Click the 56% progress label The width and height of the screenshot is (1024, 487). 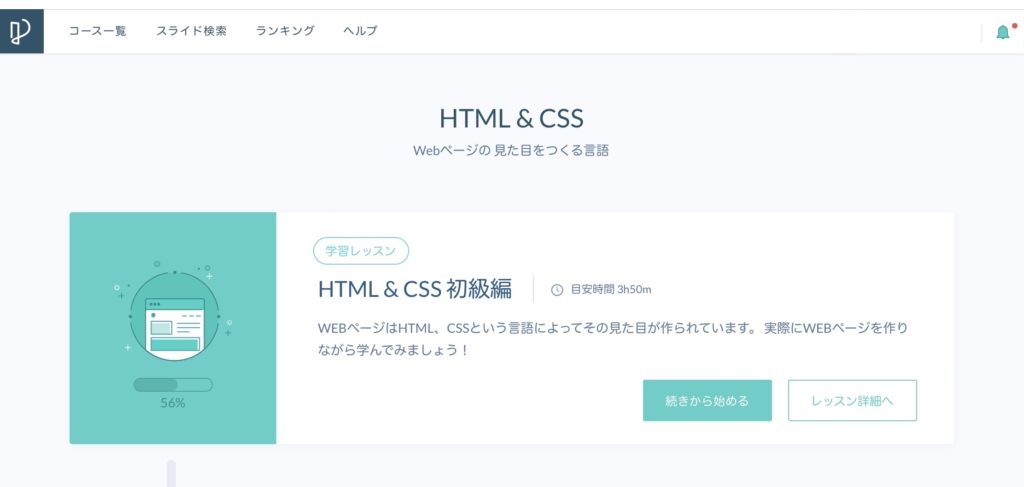click(173, 403)
